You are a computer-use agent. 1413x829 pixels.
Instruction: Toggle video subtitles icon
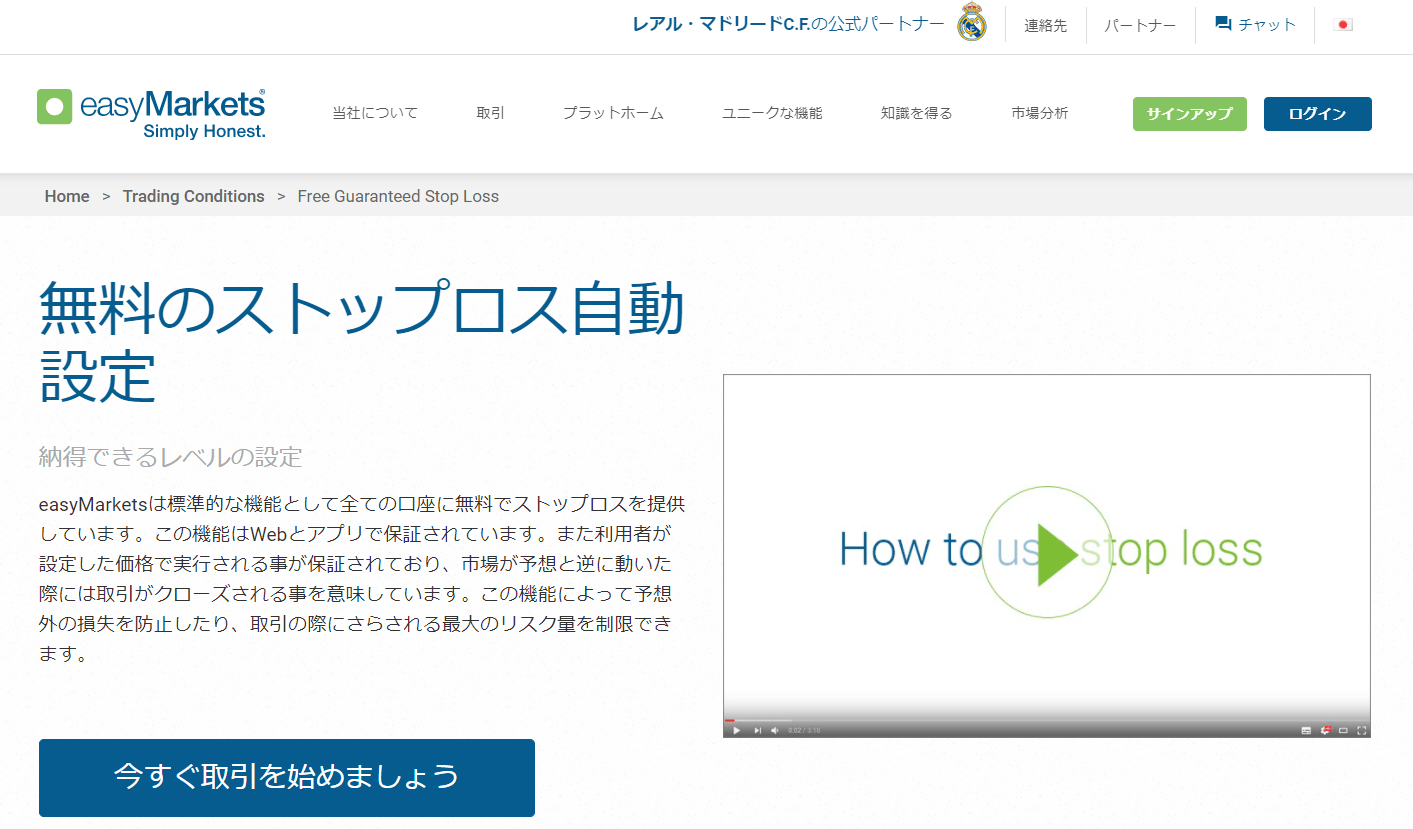click(x=1306, y=730)
